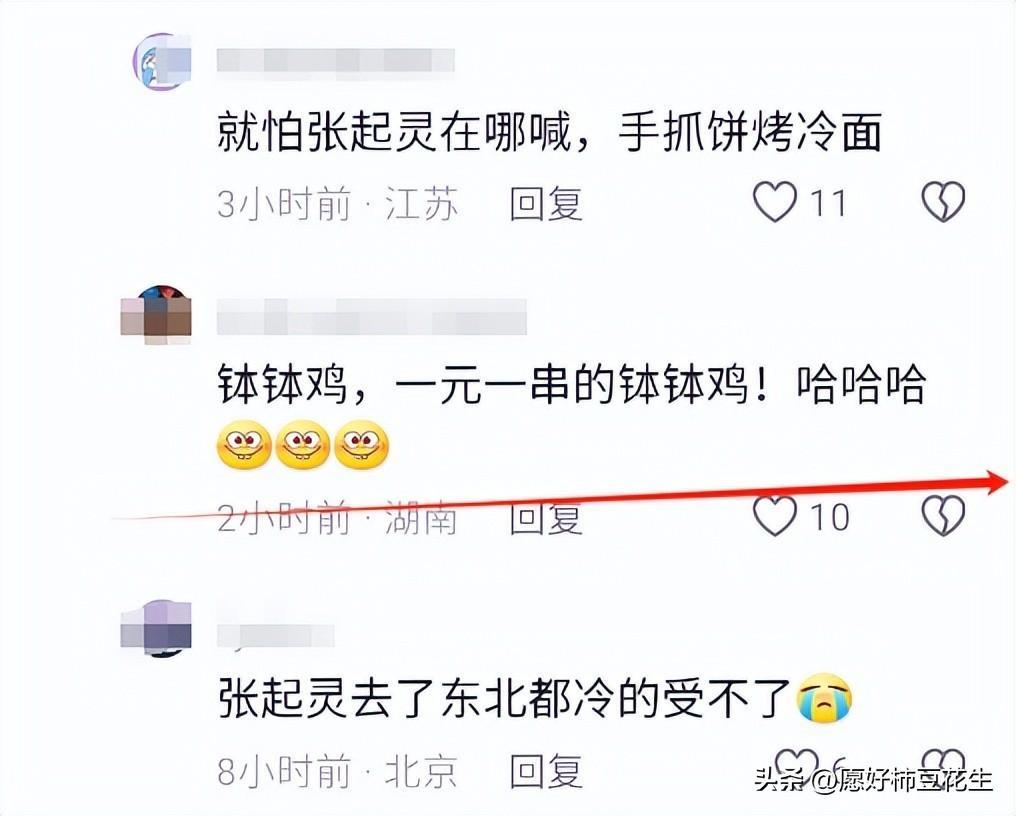Image resolution: width=1016 pixels, height=816 pixels.
Task: Tap the like count 11
Action: pos(829,203)
